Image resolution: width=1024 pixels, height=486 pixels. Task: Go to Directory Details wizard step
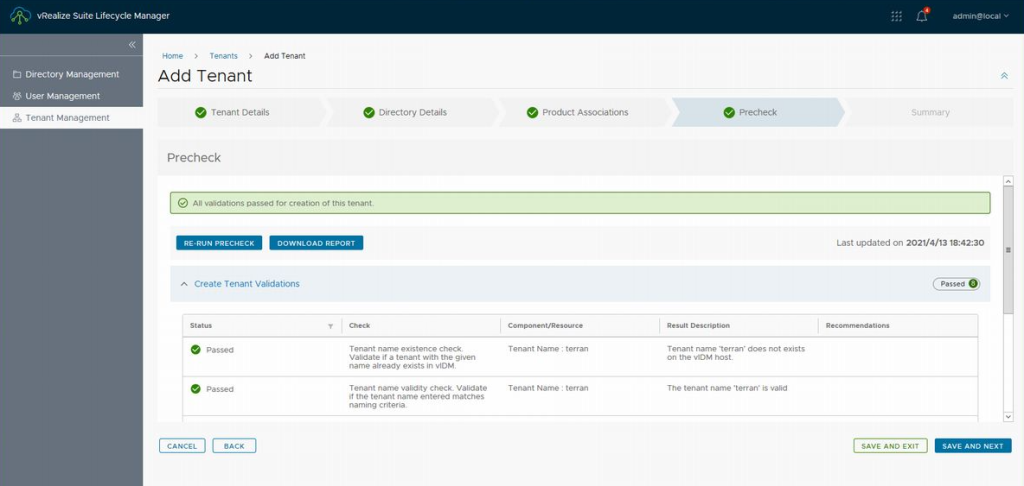[412, 112]
